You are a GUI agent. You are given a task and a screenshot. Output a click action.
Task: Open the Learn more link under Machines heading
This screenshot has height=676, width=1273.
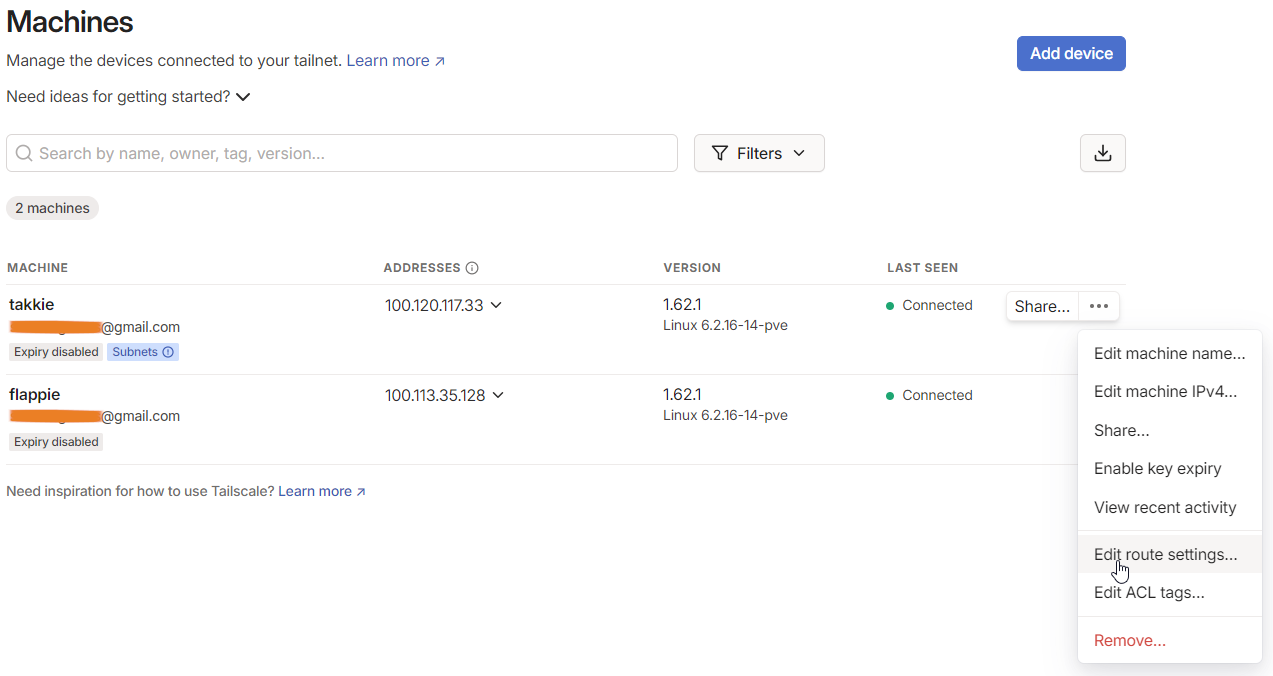click(x=396, y=61)
